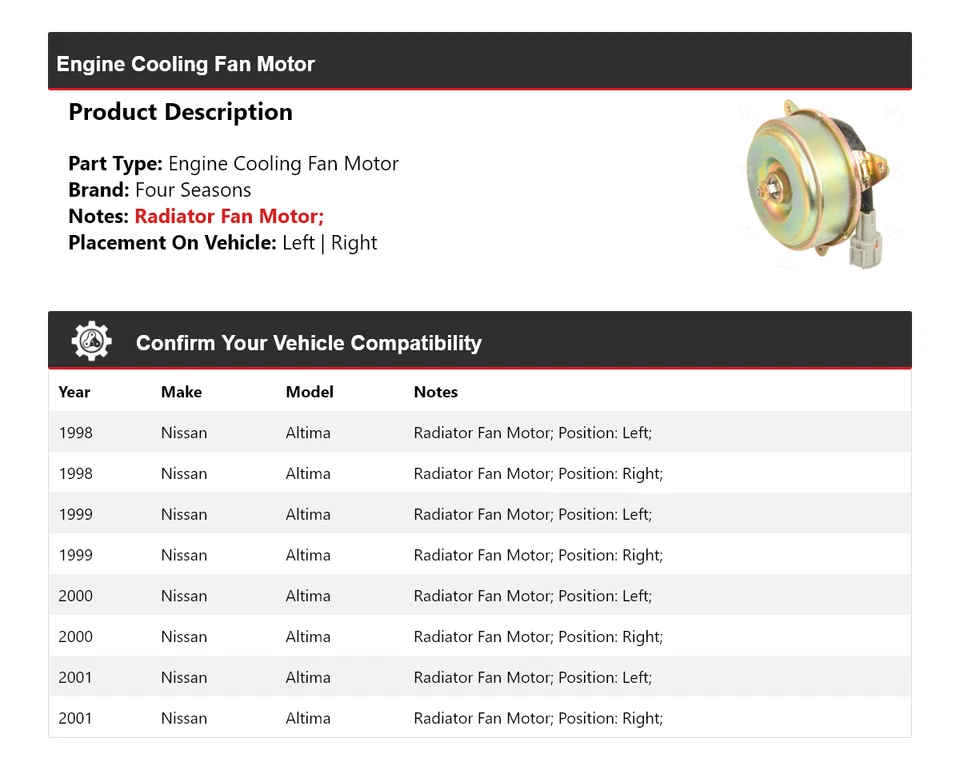Viewport: 960px width, 770px height.
Task: Select the 1998 Altima Position Left row
Action: (479, 433)
